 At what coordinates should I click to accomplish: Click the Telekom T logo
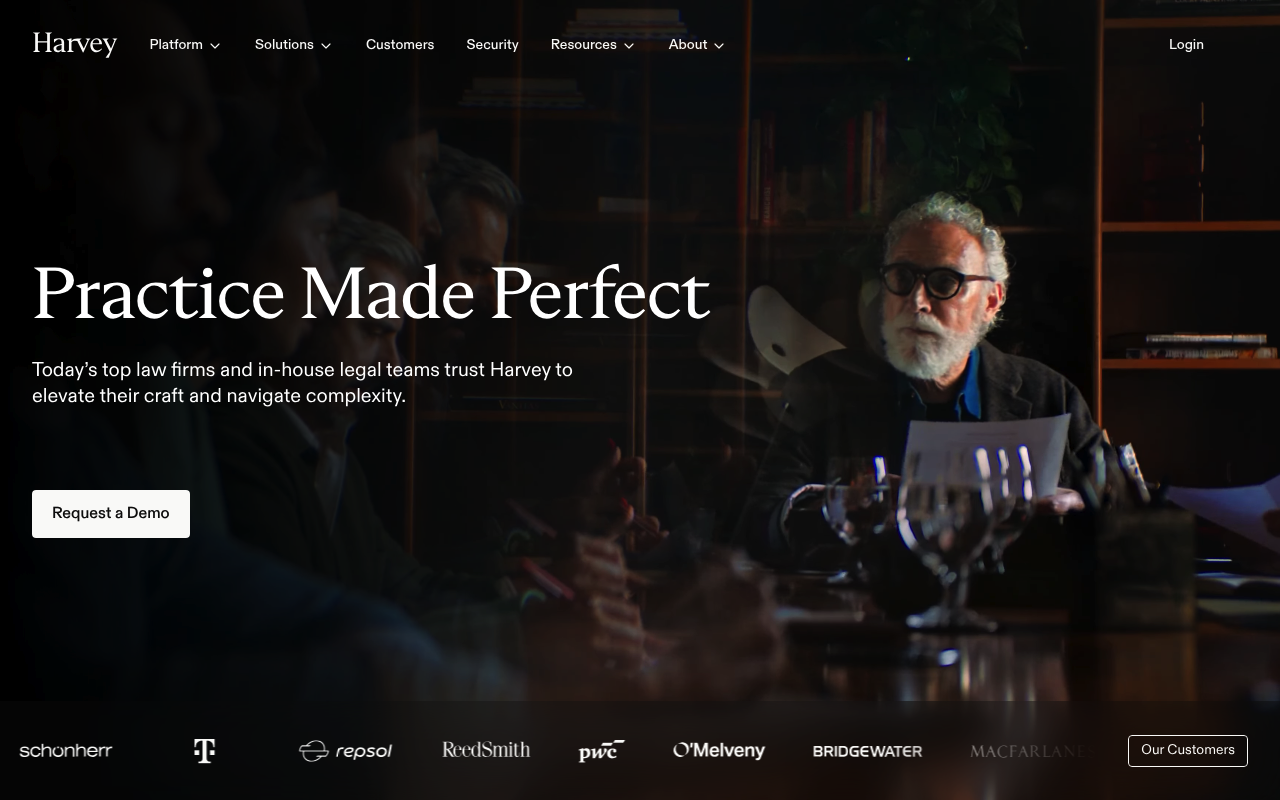click(x=204, y=751)
